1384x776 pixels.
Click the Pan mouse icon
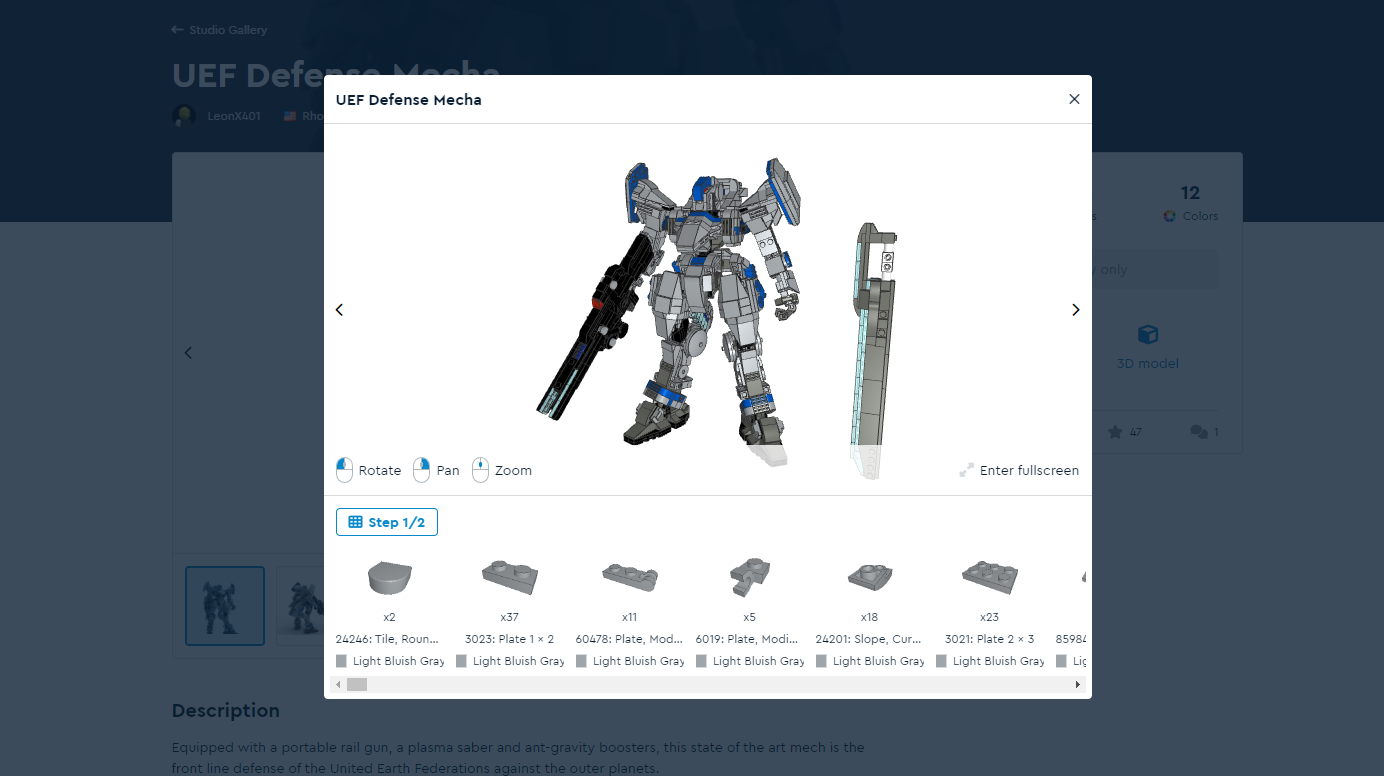(x=421, y=470)
